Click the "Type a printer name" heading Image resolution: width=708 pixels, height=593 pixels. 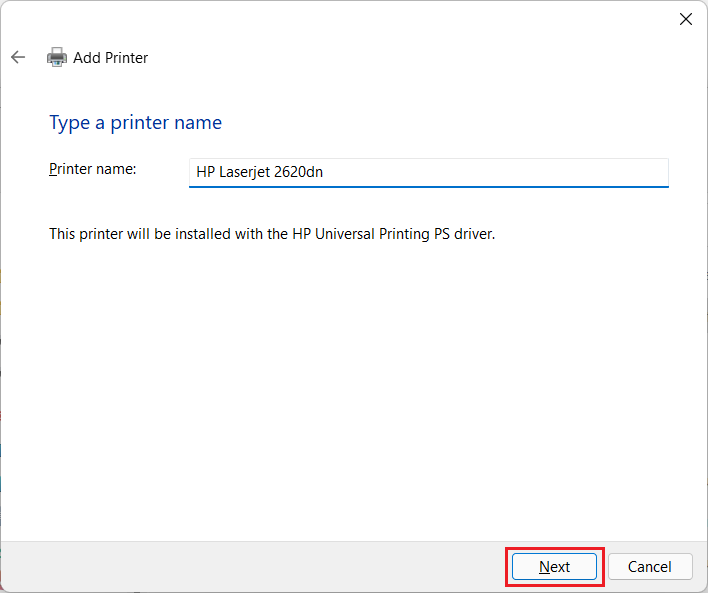click(135, 123)
